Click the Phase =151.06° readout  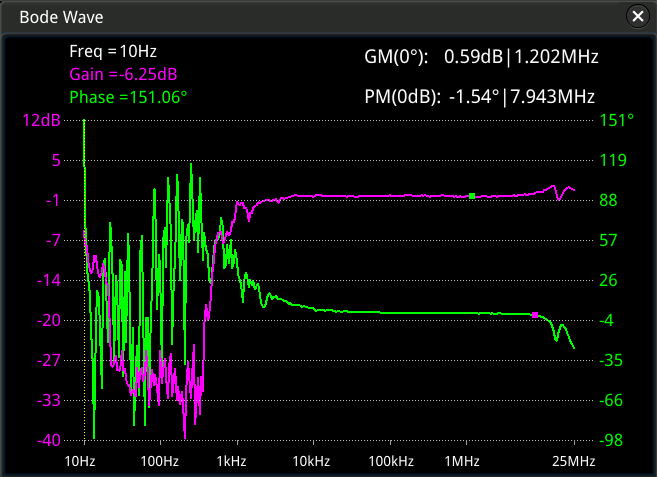pyautogui.click(x=128, y=97)
